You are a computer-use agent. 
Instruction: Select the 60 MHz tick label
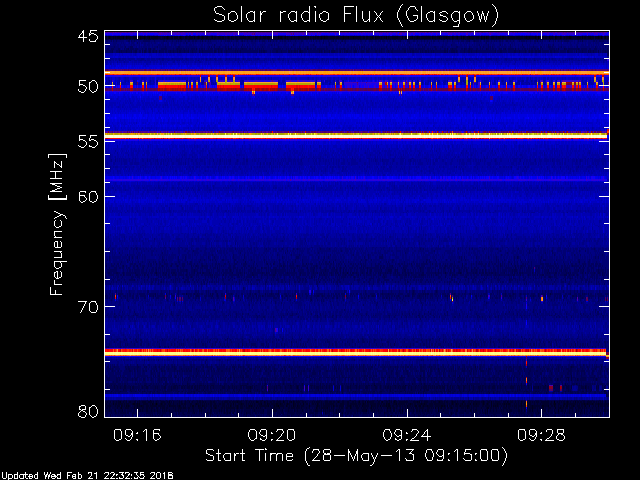(x=88, y=197)
